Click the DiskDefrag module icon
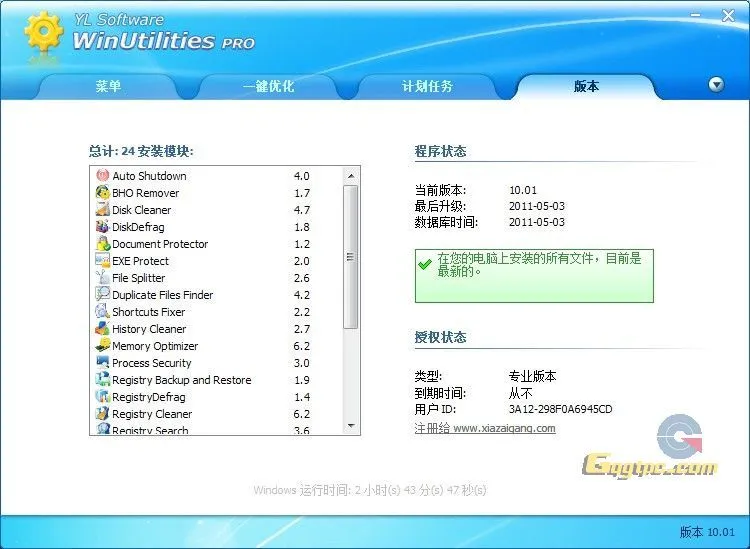Viewport: 750px width, 549px height. [x=102, y=227]
